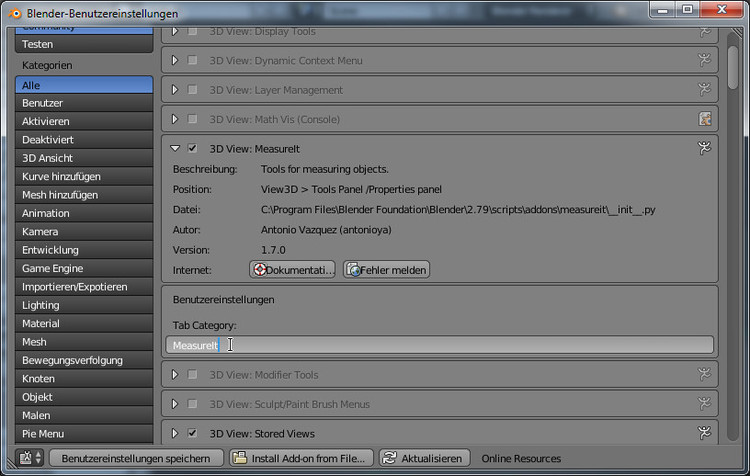The width and height of the screenshot is (750, 476).
Task: Expand the Stored Views add-on details
Action: click(175, 433)
